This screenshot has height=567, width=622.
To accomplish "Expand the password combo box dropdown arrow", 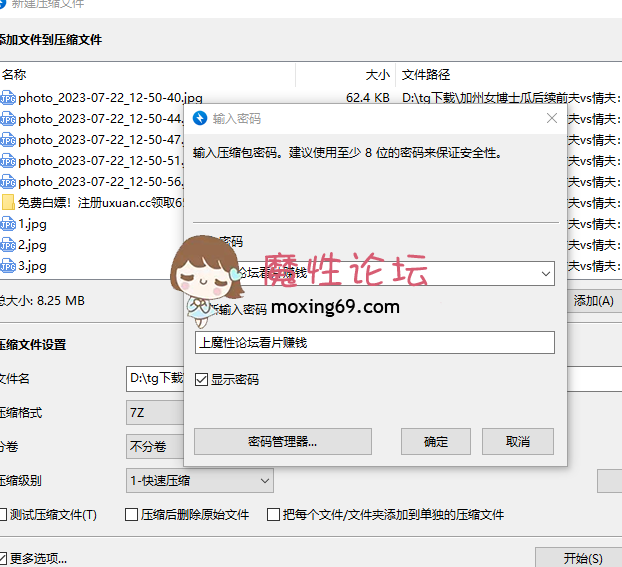I will 544,272.
